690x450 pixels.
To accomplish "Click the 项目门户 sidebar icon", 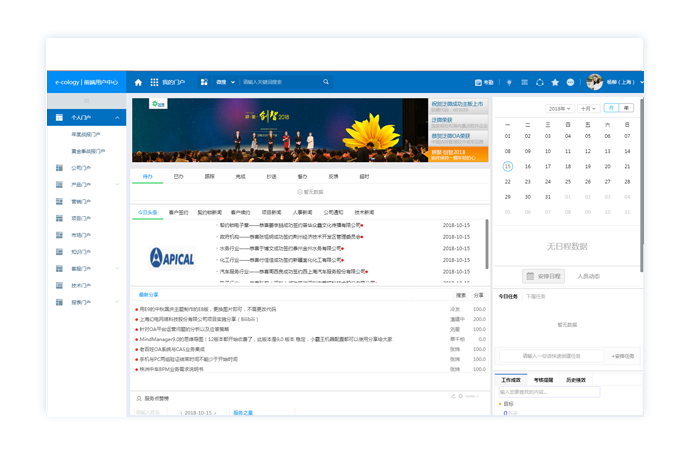I will click(59, 218).
